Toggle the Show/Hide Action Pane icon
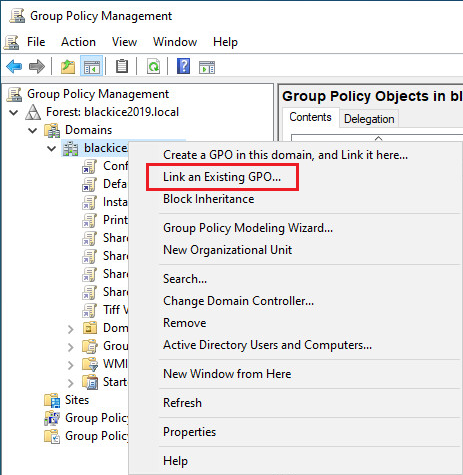This screenshot has width=463, height=475. point(207,67)
